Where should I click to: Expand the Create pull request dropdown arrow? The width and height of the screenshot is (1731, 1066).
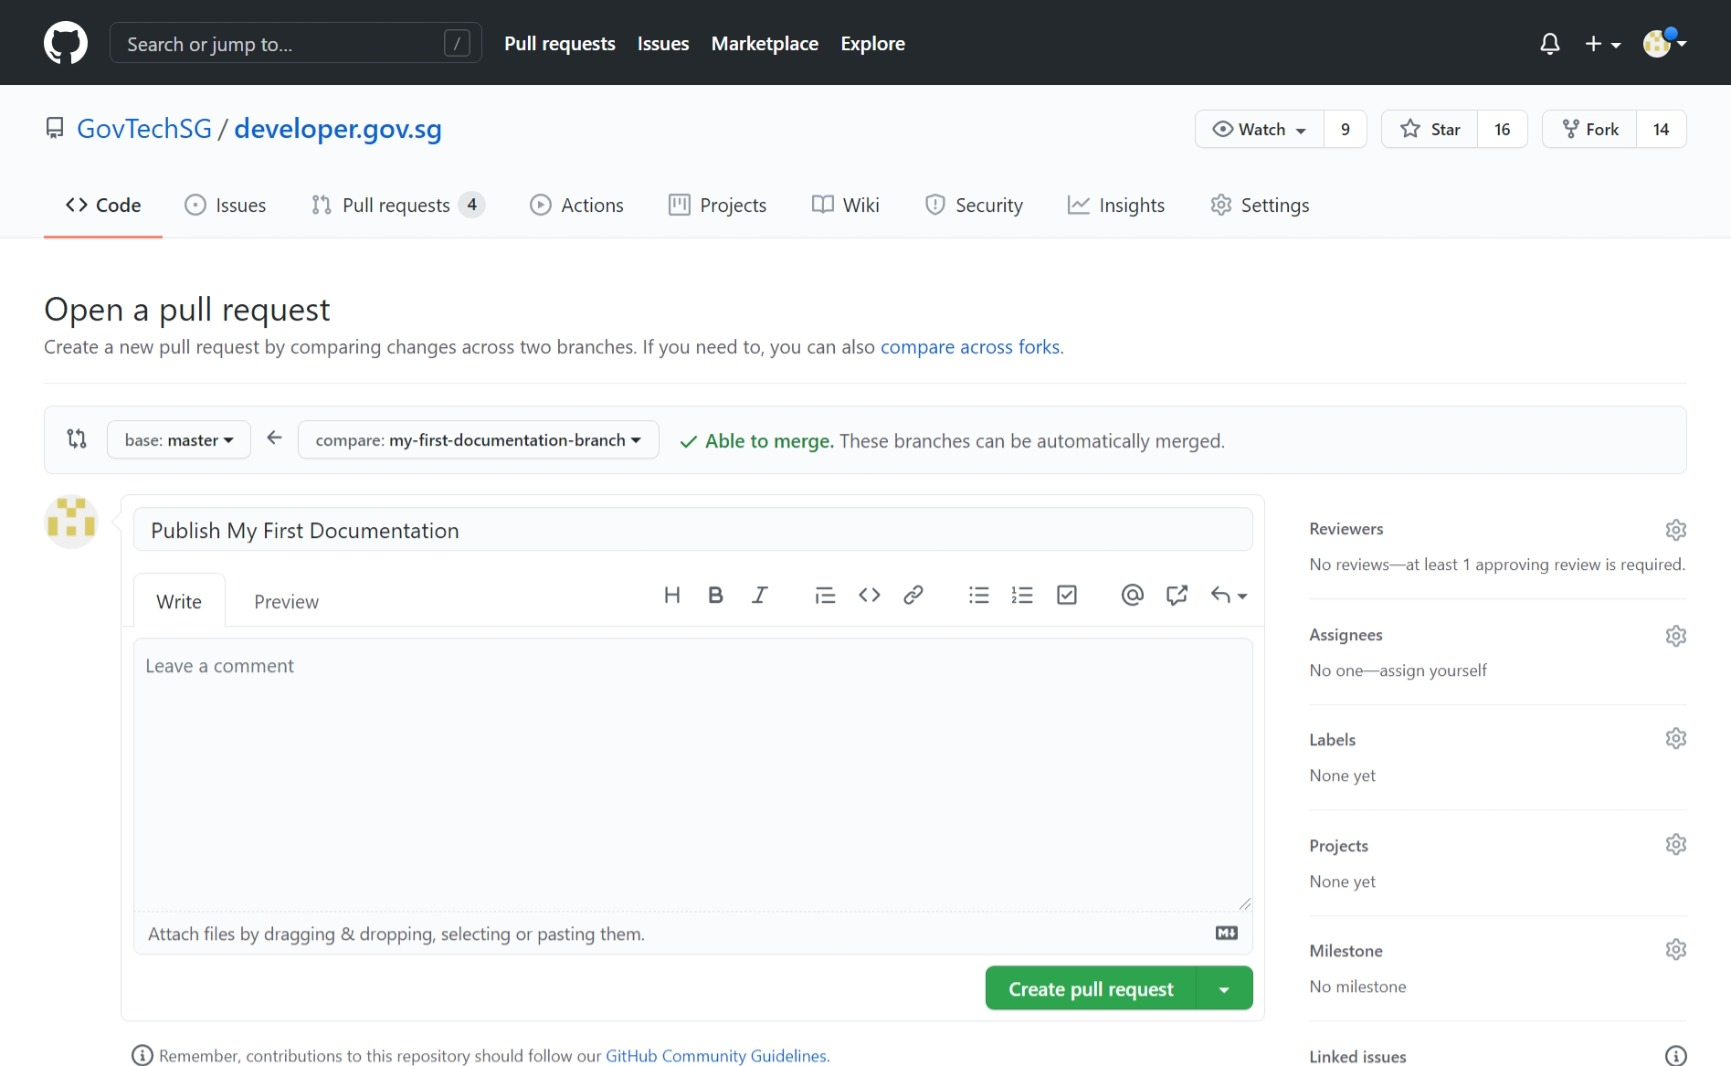1224,988
